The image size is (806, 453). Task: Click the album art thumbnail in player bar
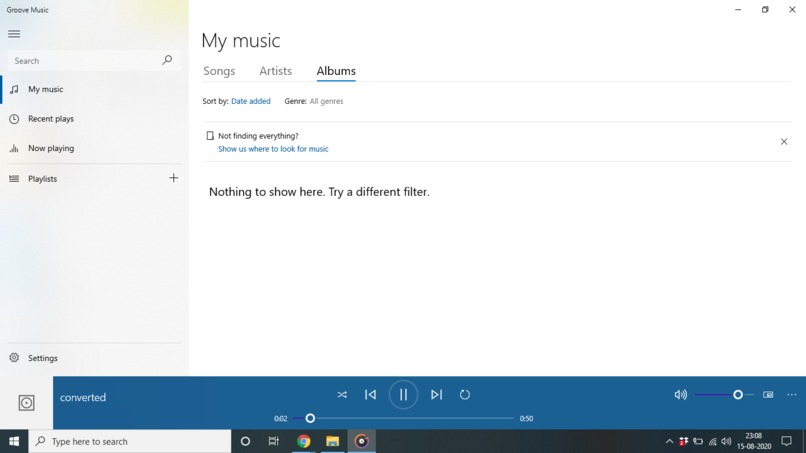point(26,403)
